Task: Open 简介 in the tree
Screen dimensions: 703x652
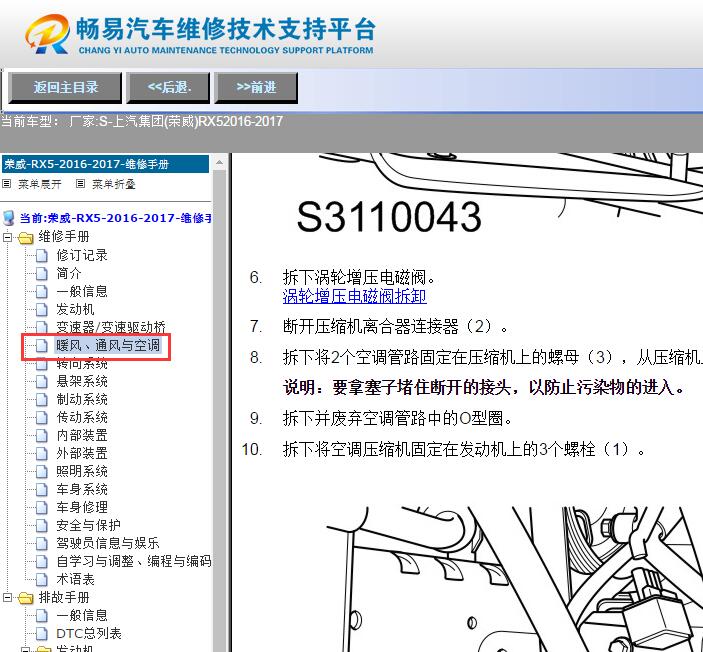Action: pyautogui.click(x=69, y=274)
